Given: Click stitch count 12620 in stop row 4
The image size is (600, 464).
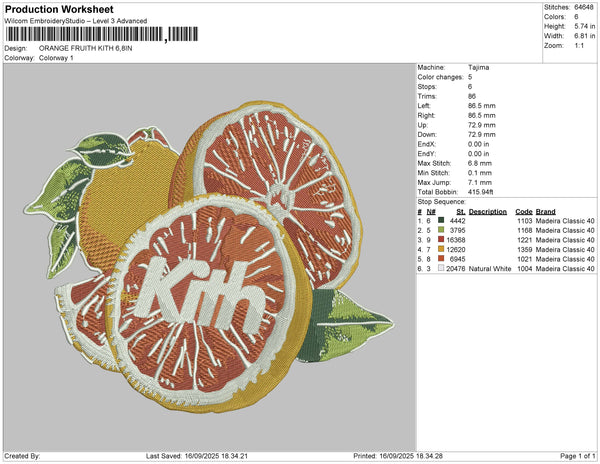Looking at the screenshot, I should point(456,249).
